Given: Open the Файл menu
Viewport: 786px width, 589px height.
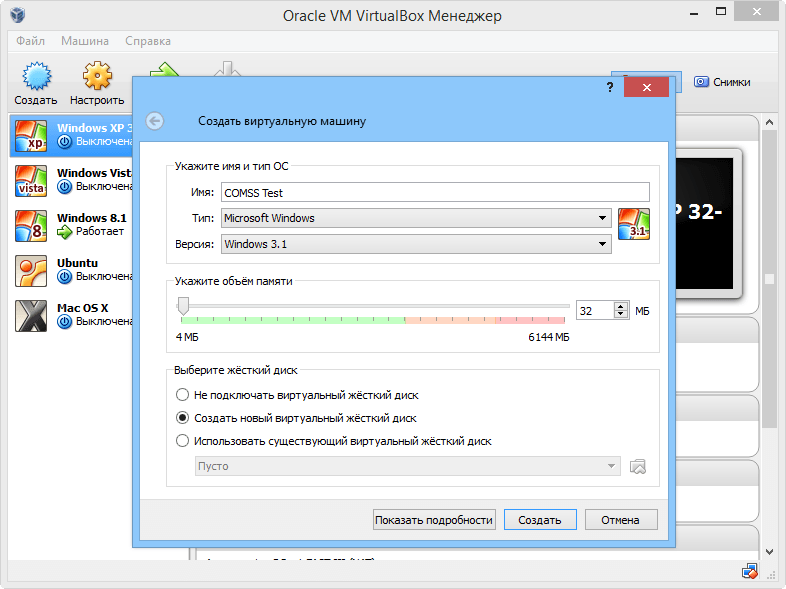Looking at the screenshot, I should 31,41.
